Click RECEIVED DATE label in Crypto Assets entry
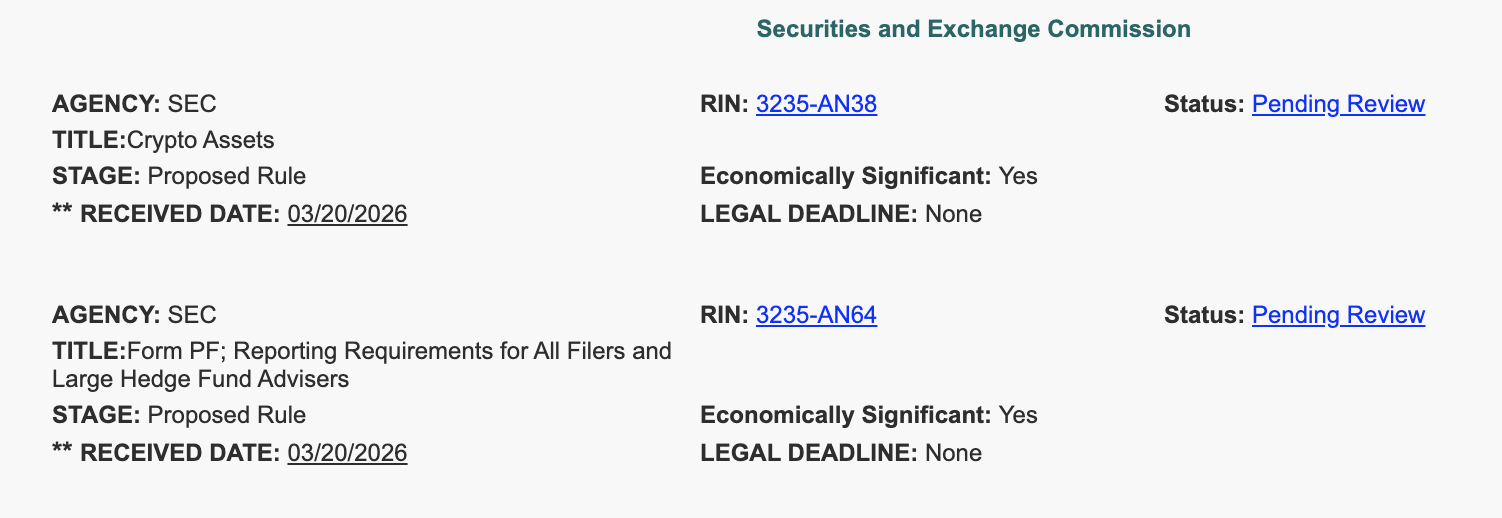 (180, 214)
